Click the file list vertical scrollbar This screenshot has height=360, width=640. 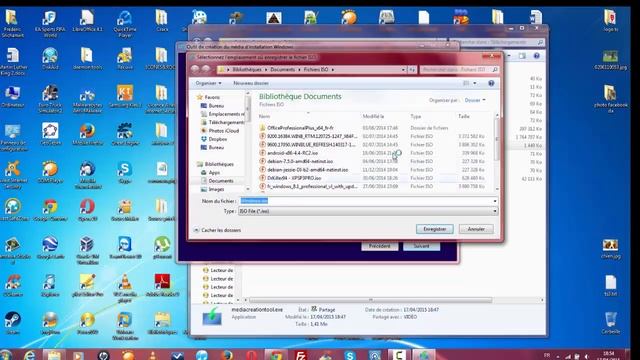497,152
